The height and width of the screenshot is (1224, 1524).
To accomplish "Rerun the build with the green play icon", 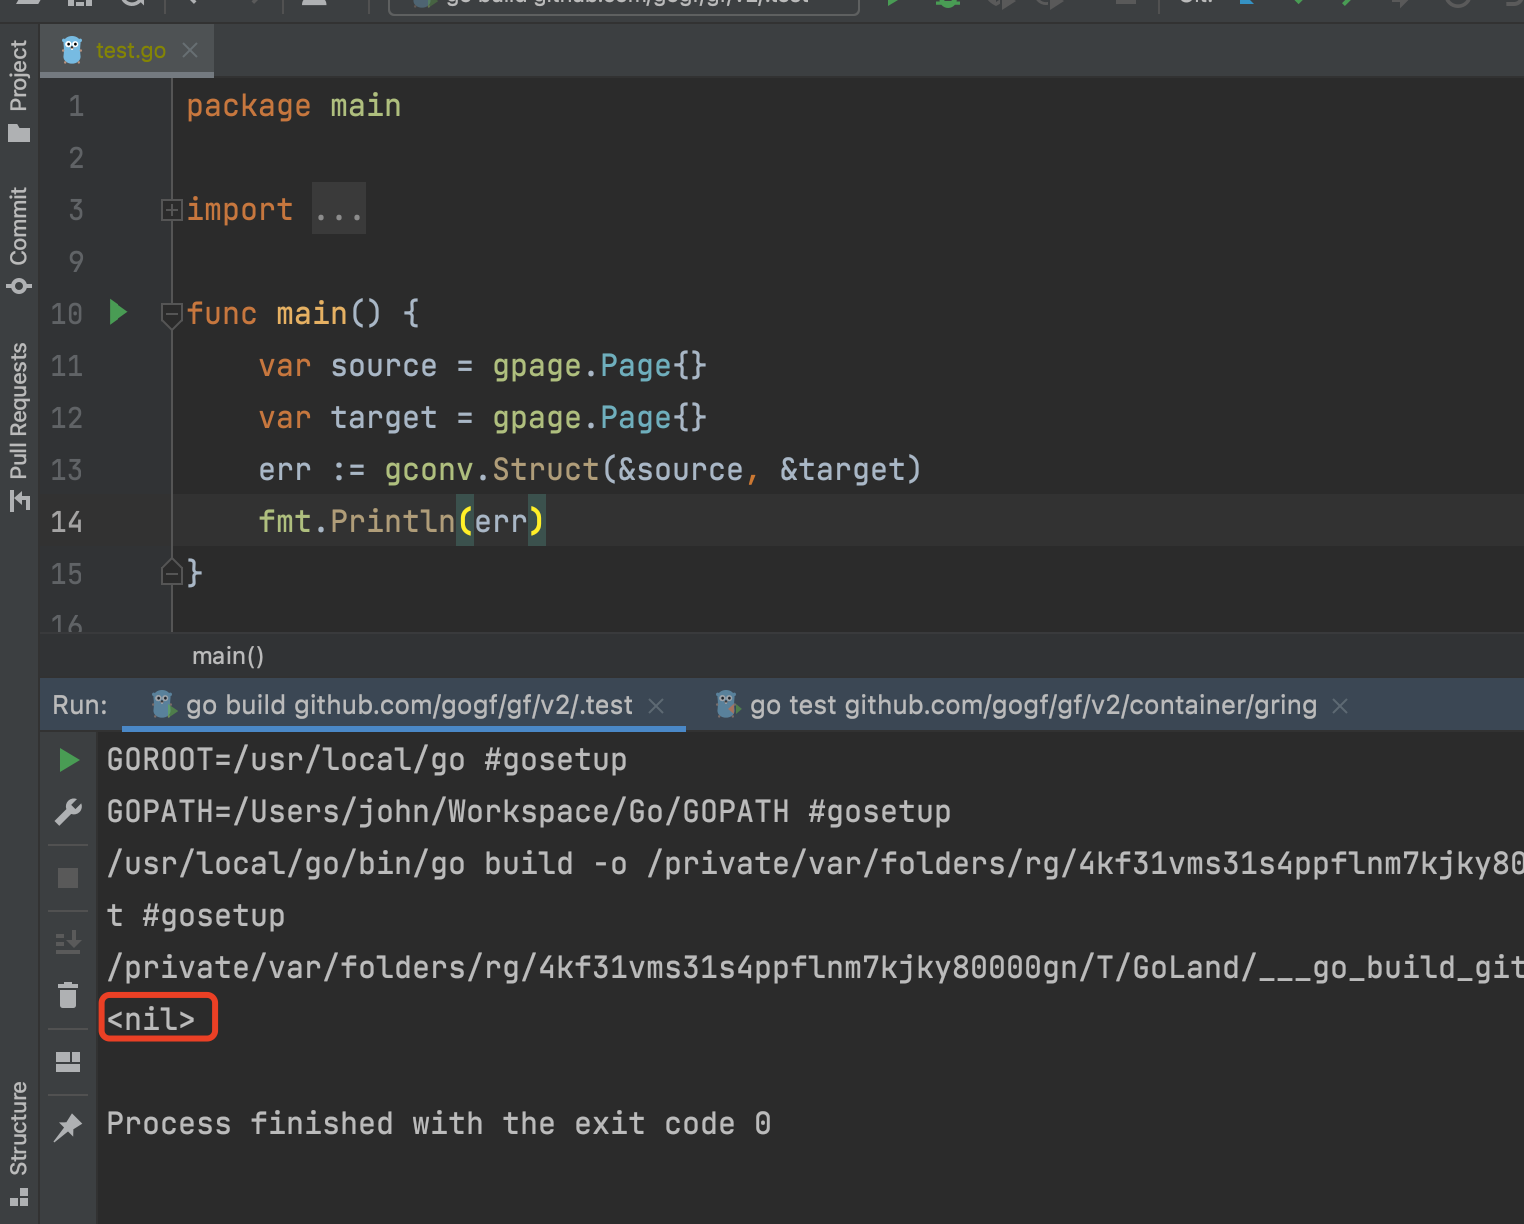I will [68, 760].
